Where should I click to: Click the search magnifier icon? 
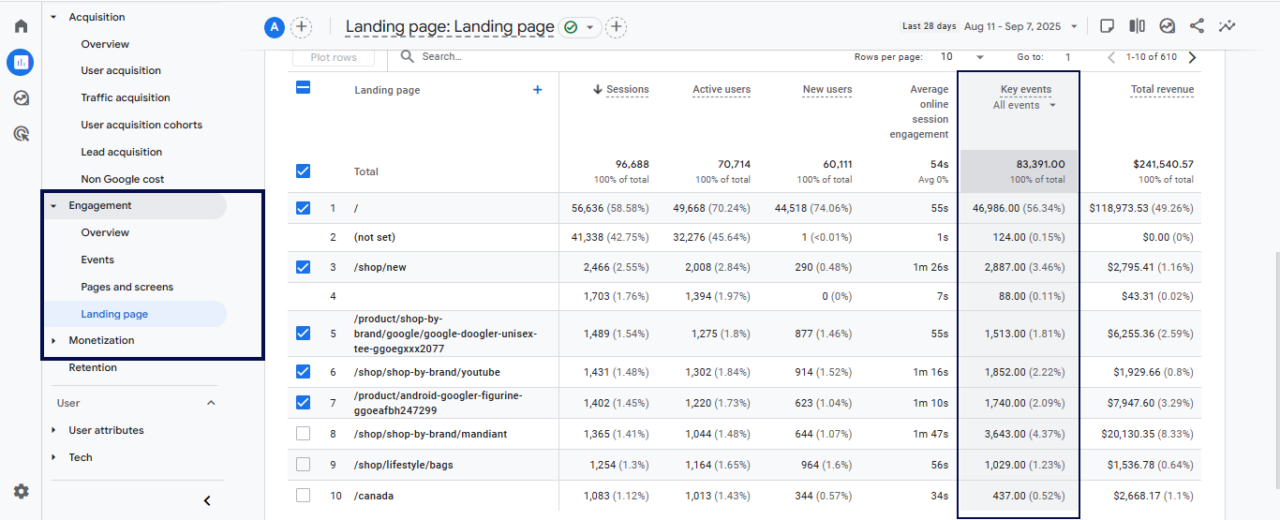(x=408, y=57)
